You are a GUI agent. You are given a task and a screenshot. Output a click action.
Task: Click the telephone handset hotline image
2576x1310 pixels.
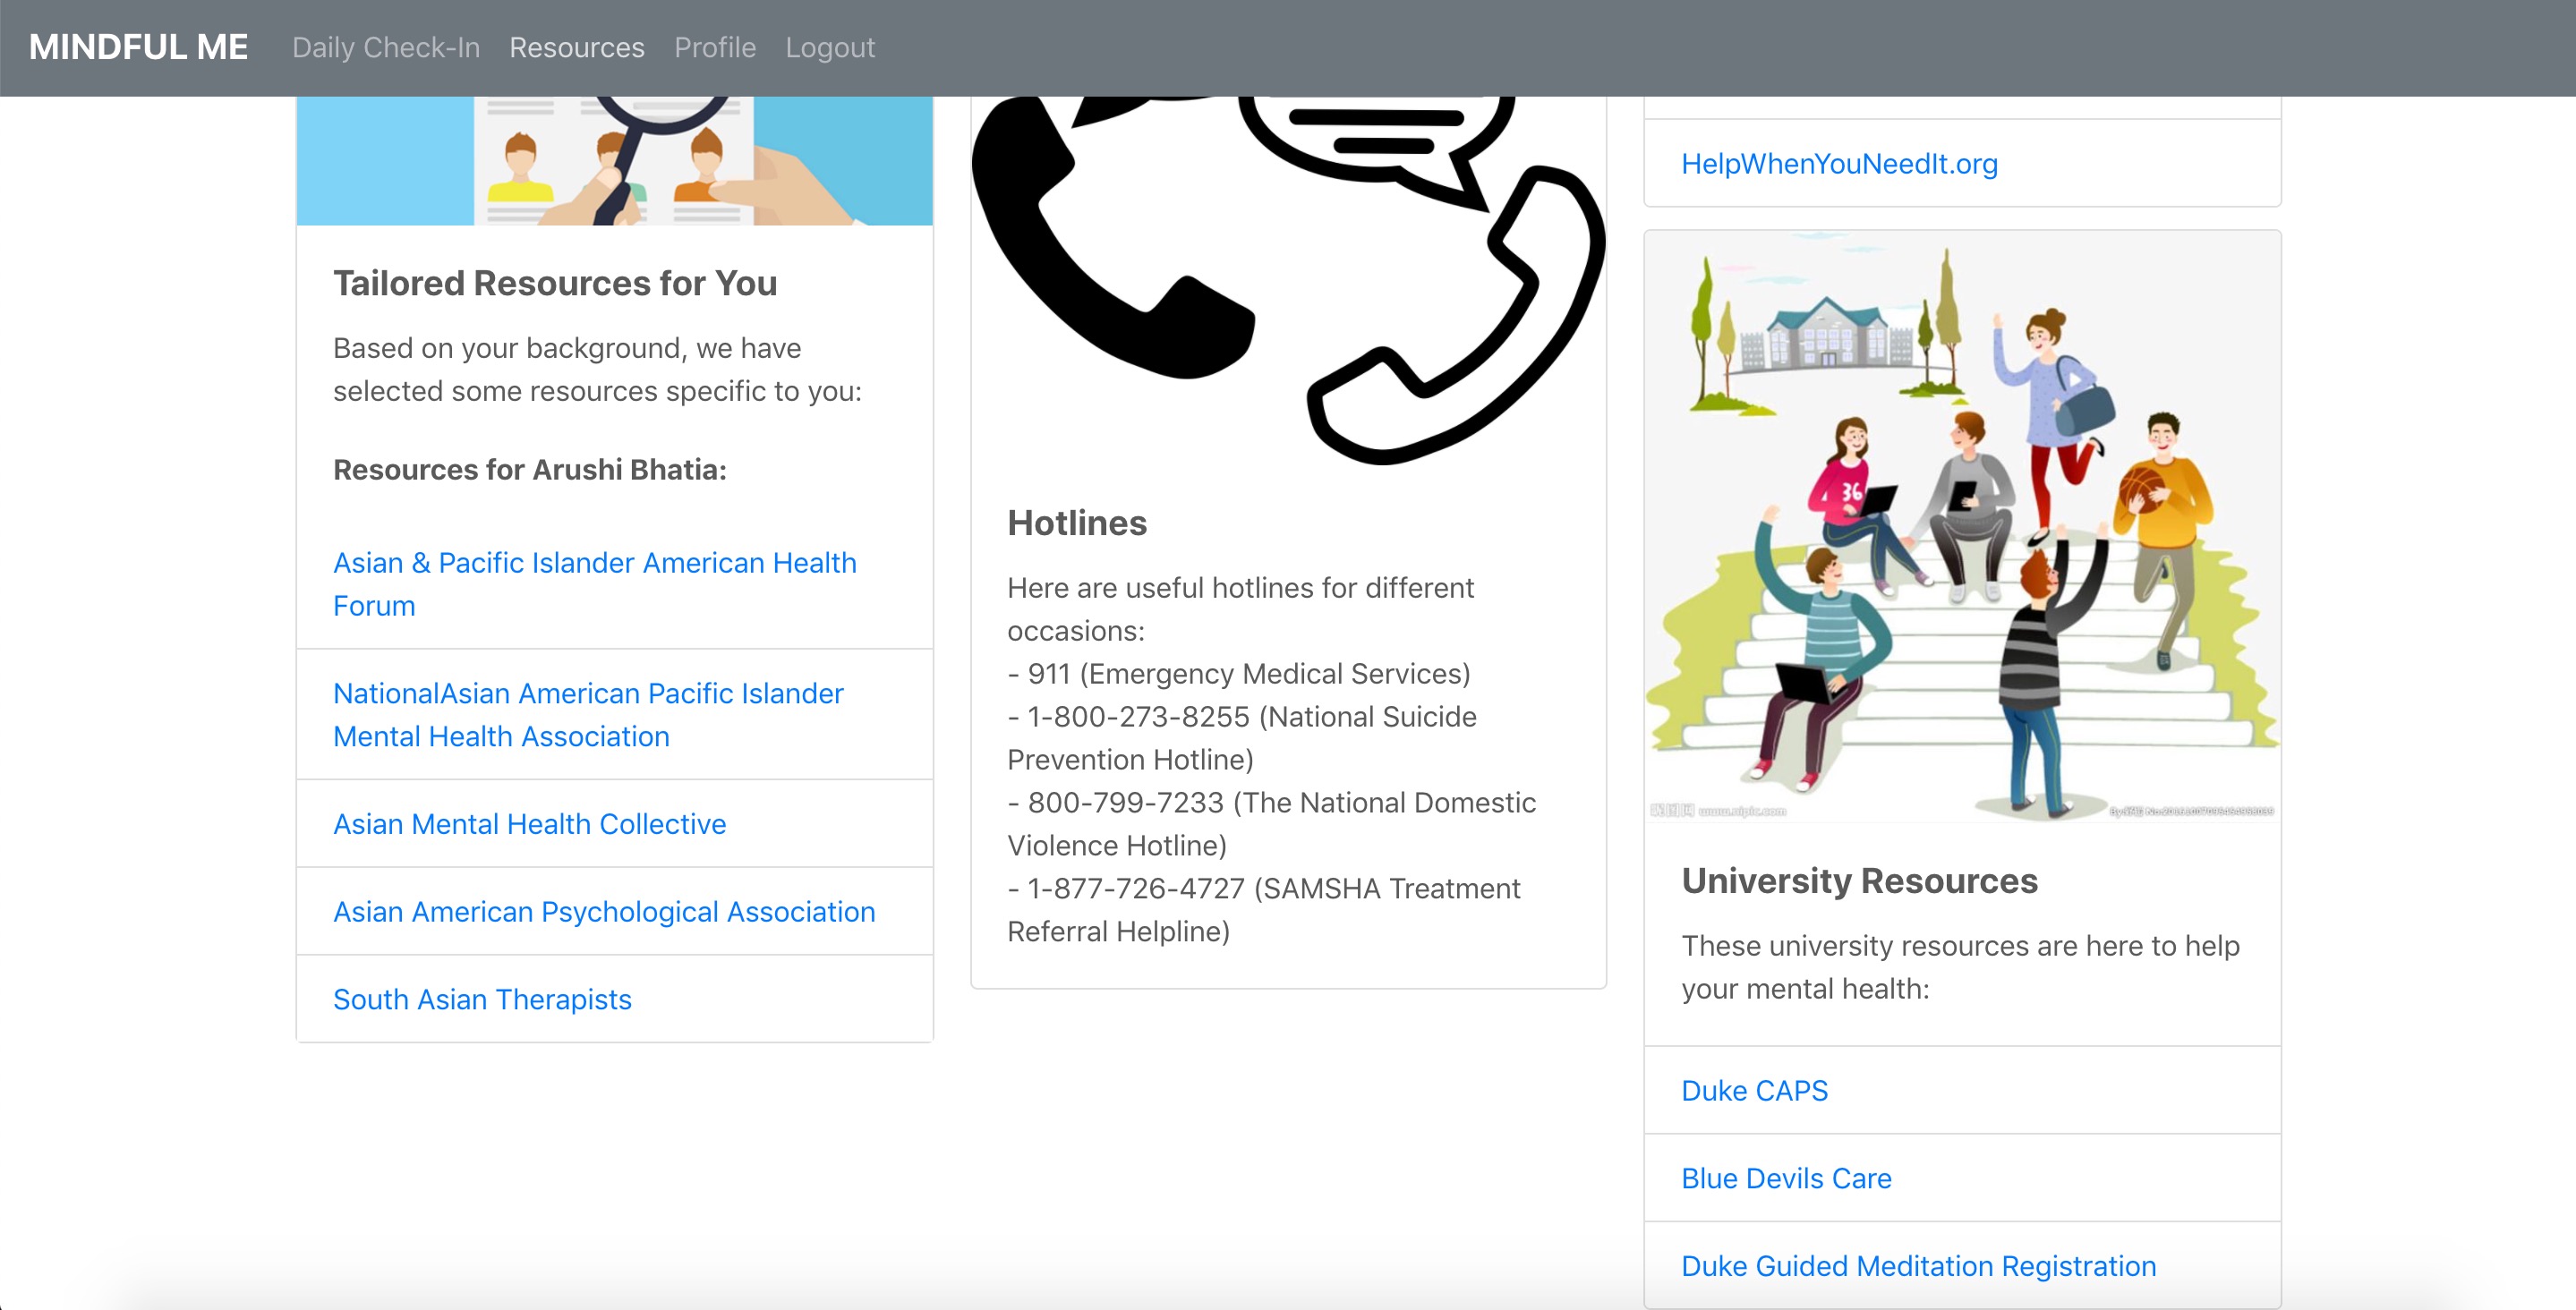coord(1287,280)
